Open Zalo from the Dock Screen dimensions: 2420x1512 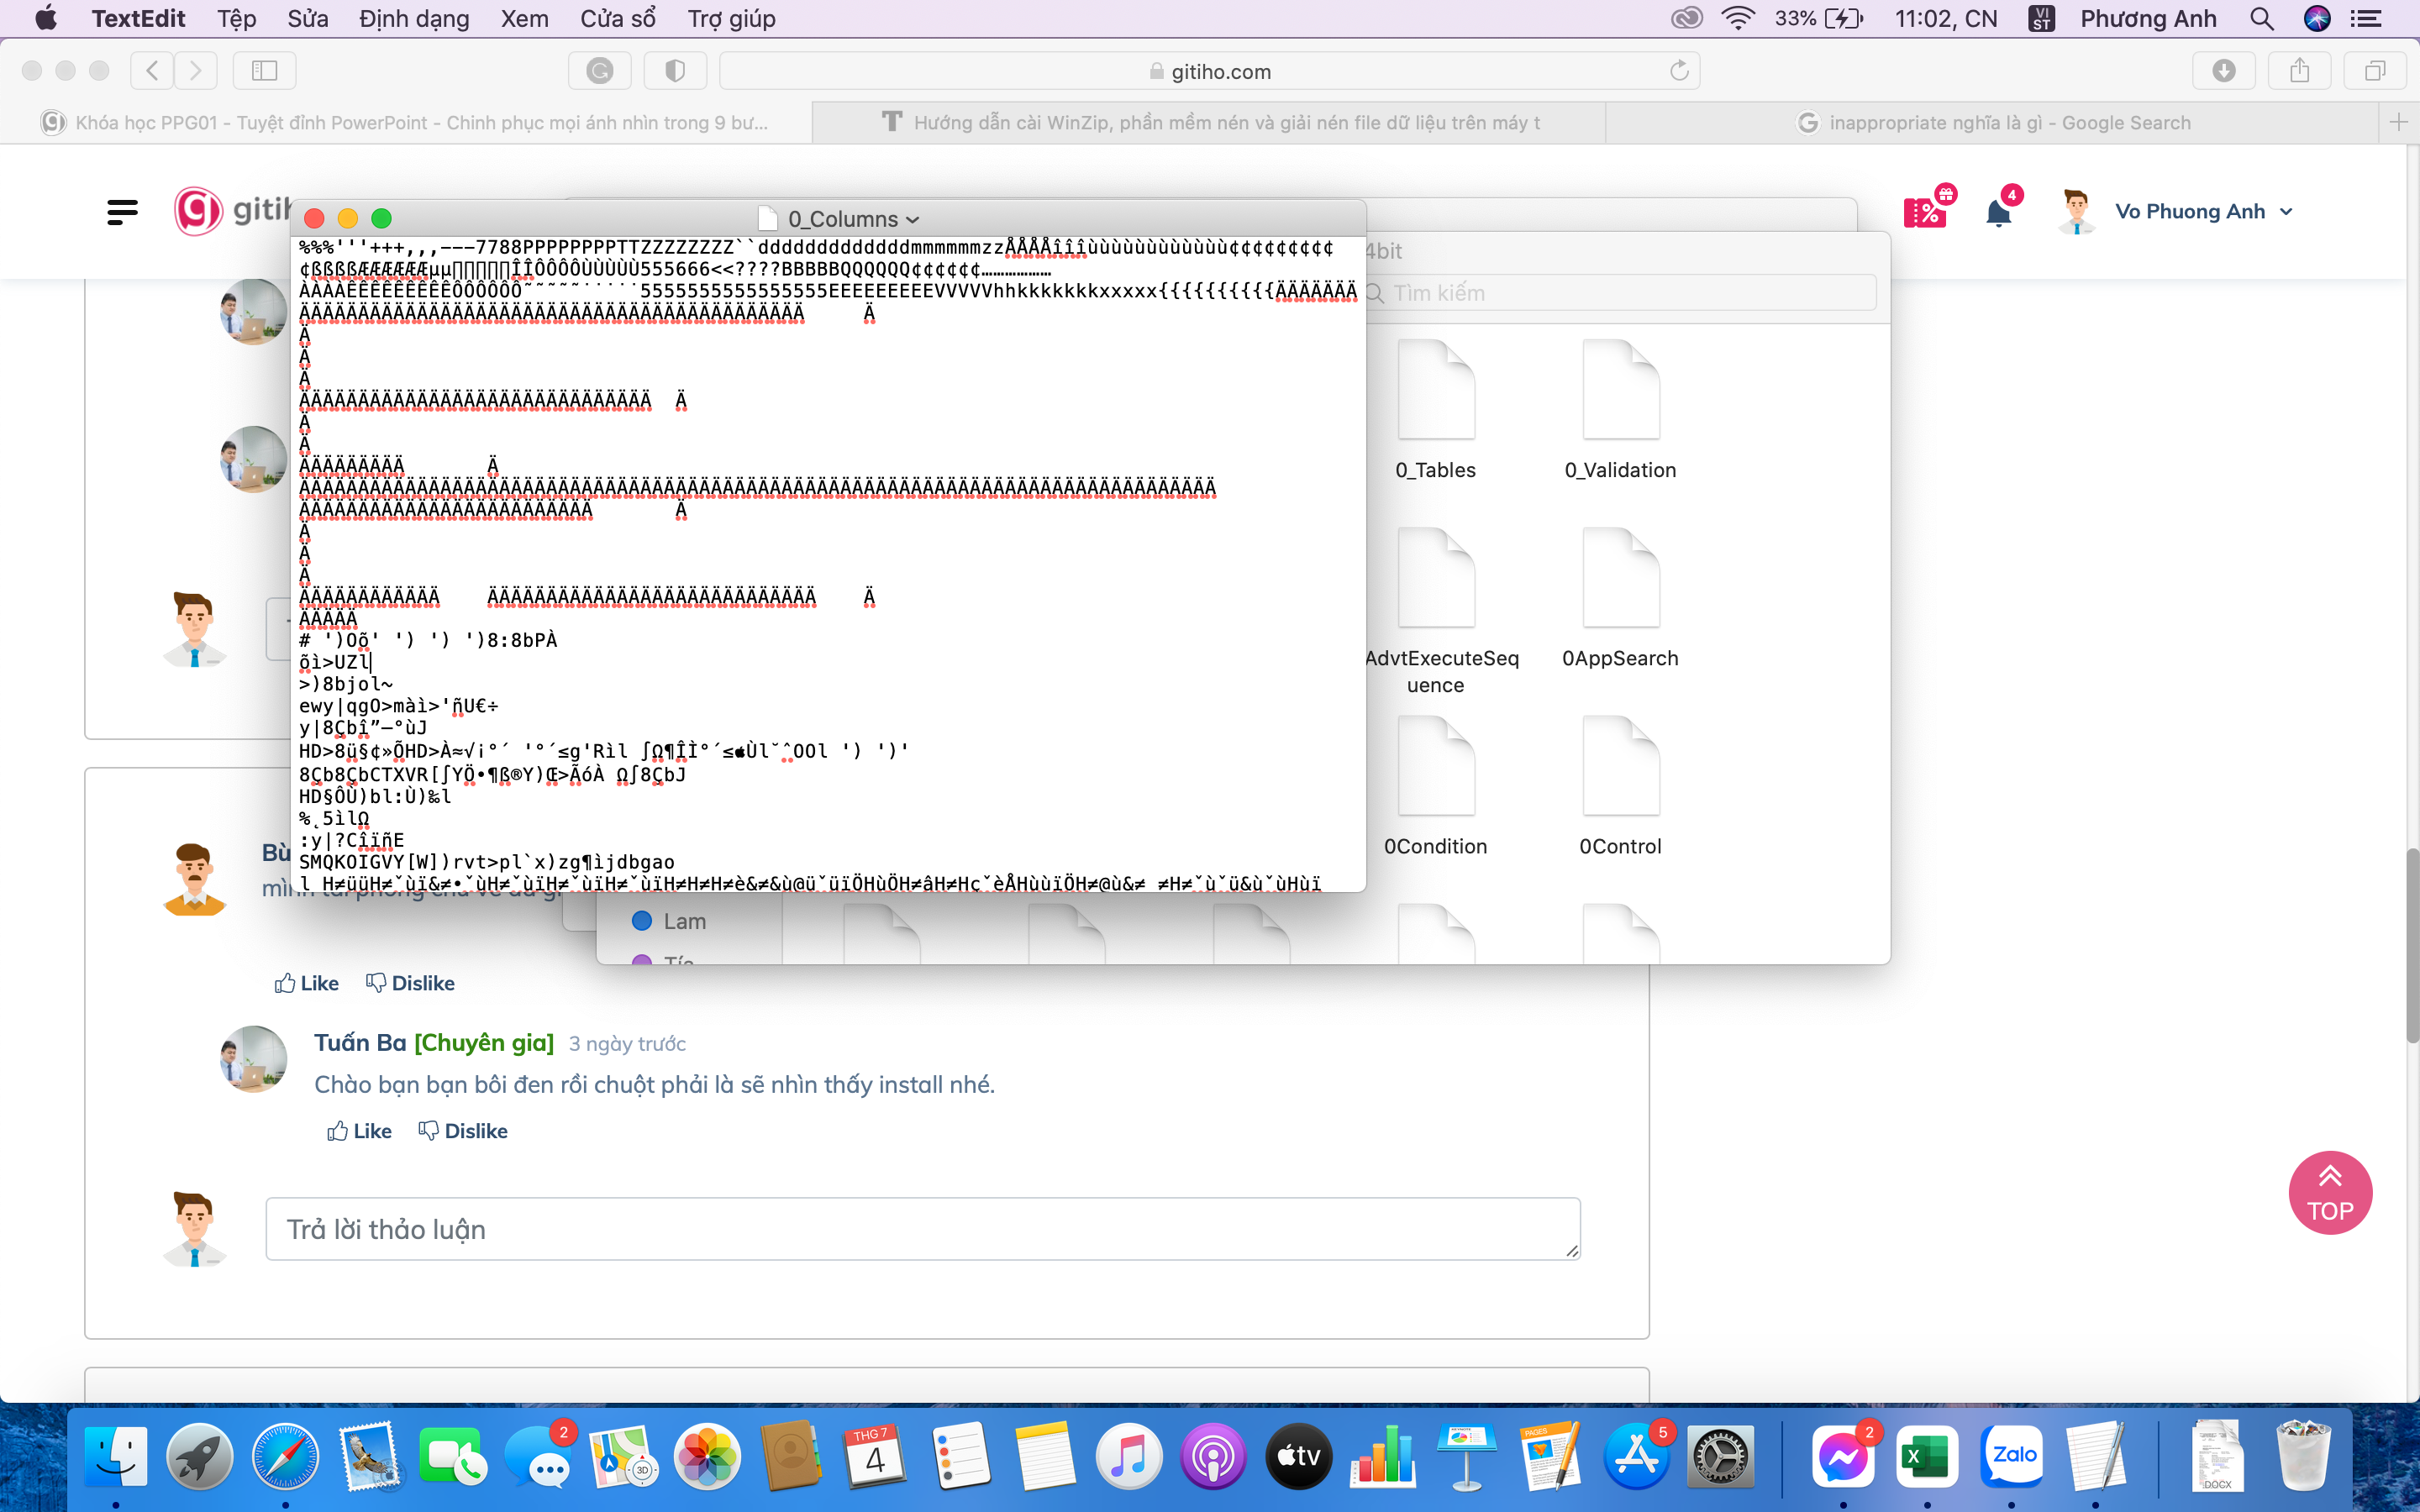pyautogui.click(x=2012, y=1456)
